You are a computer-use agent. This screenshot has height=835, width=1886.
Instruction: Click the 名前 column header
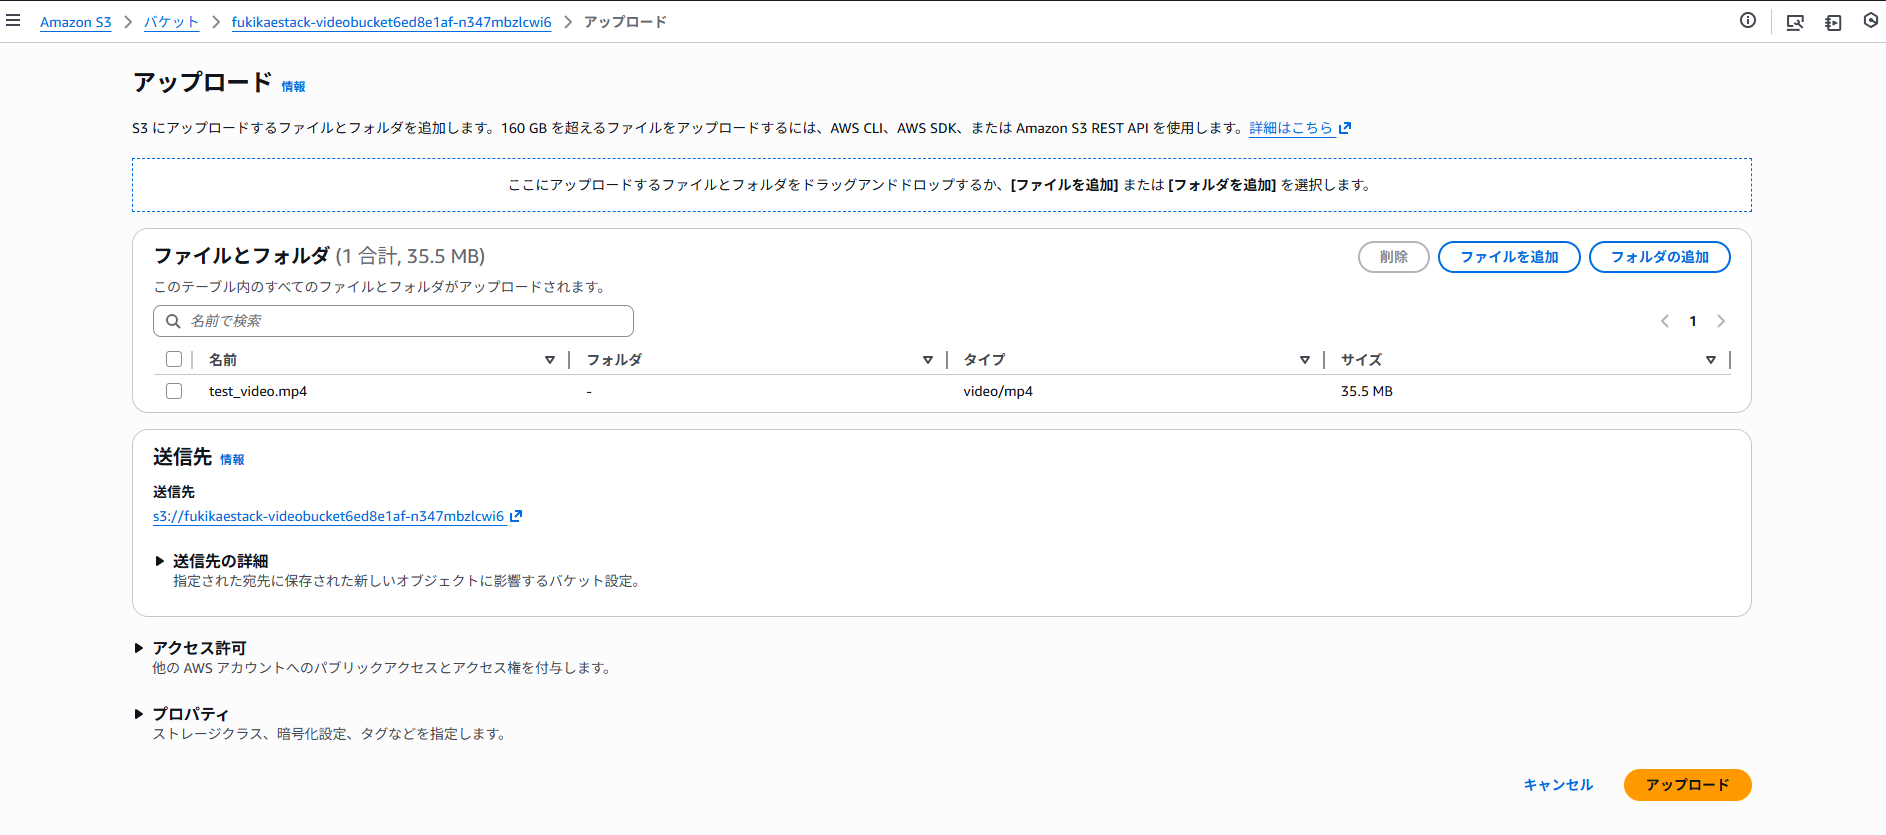223,360
